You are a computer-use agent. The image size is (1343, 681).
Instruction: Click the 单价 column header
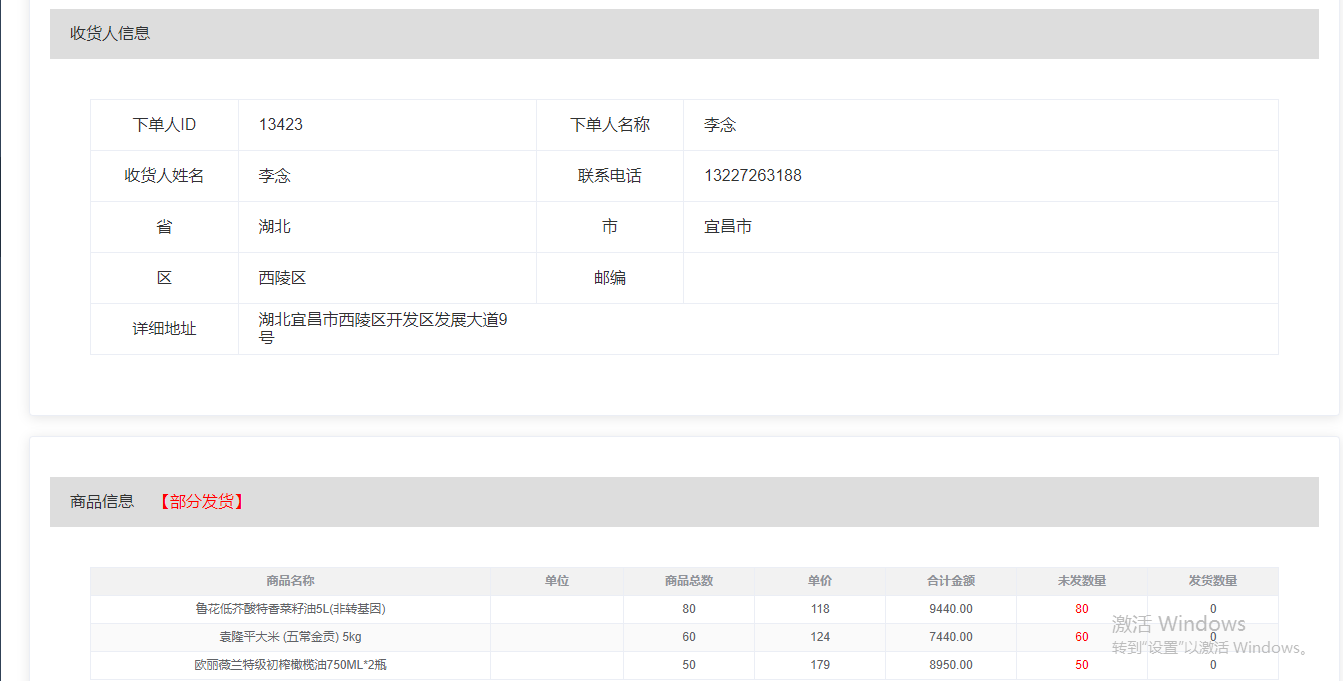click(820, 581)
